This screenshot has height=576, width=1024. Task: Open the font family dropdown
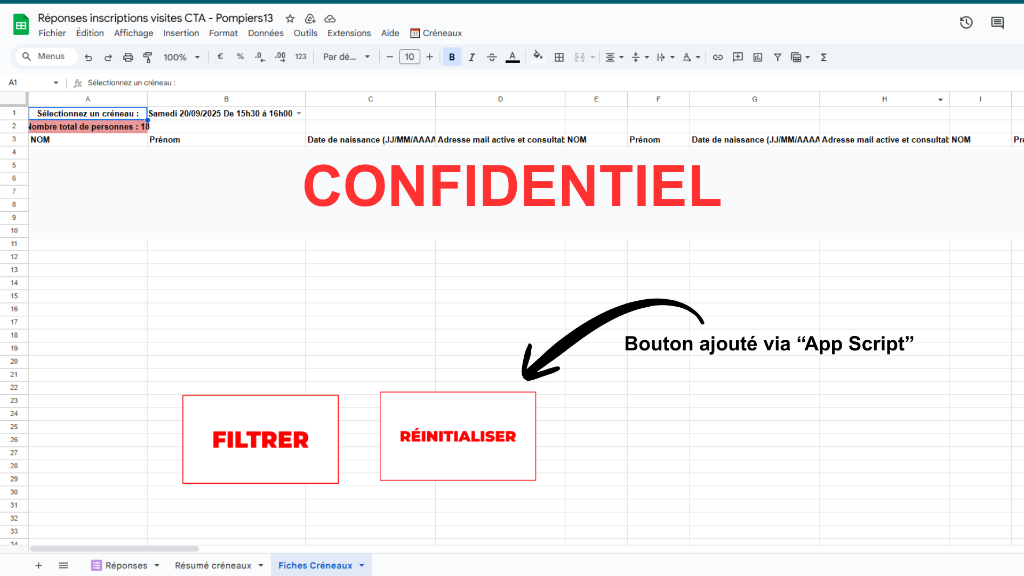(x=346, y=57)
